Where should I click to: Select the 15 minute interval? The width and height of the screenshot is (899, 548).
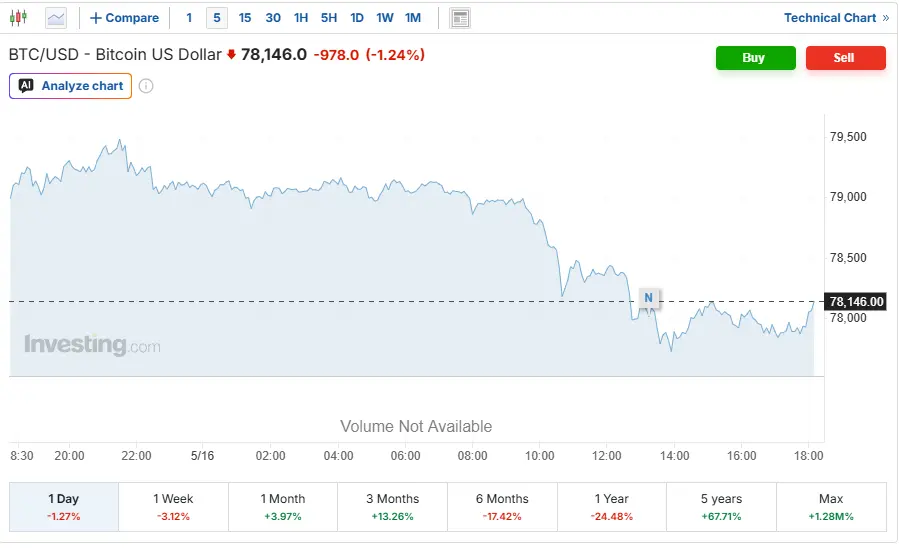tap(245, 18)
